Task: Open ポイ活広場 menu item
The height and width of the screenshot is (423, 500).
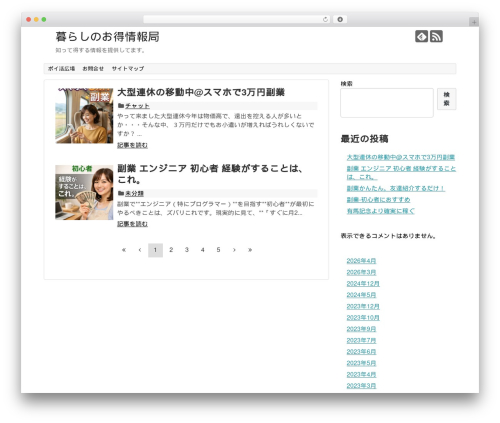Action: pyautogui.click(x=61, y=68)
